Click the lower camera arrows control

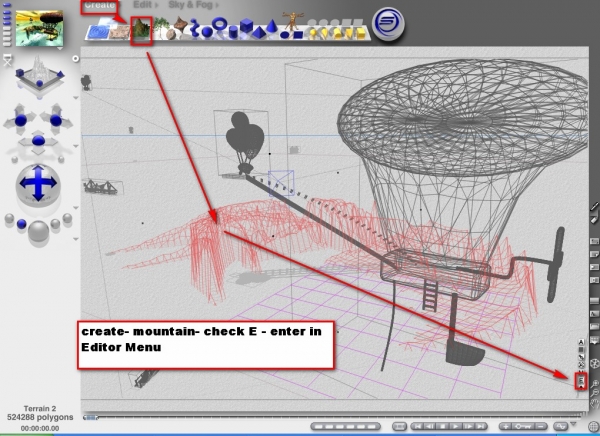tap(38, 142)
